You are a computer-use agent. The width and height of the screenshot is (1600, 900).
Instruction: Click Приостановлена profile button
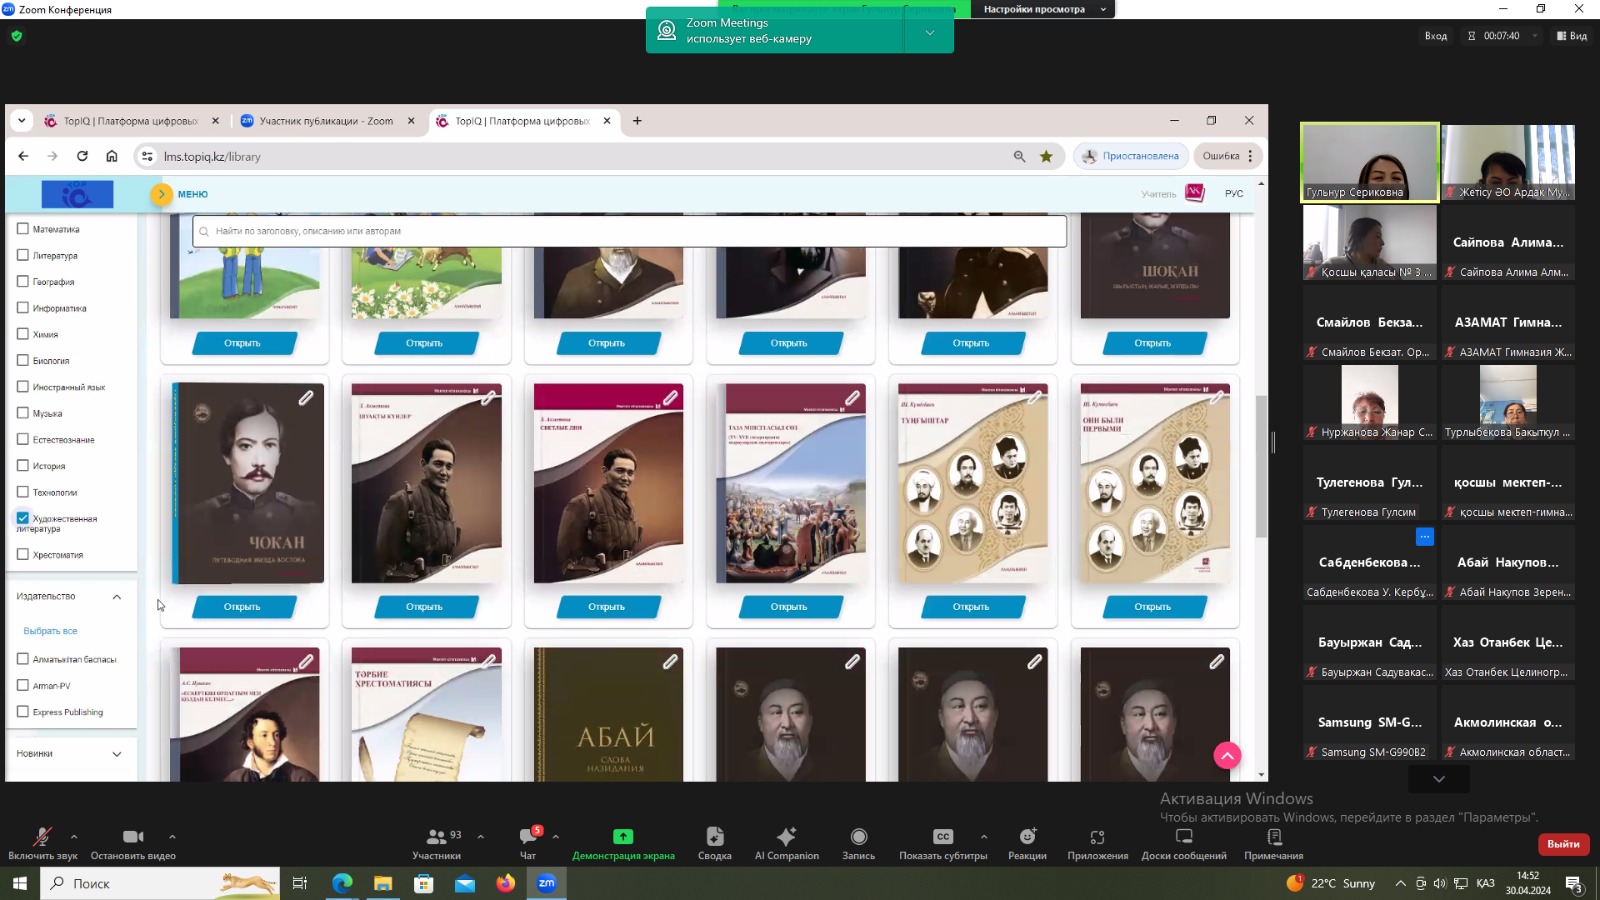pos(1132,156)
